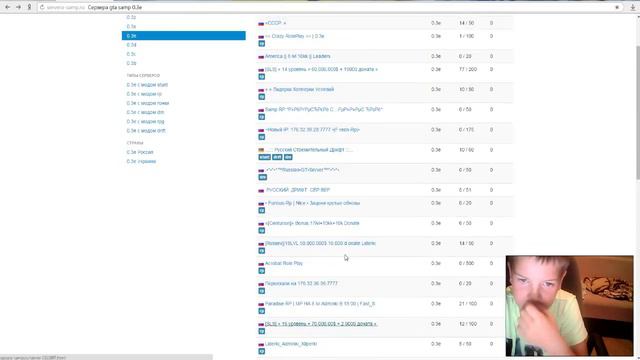The height and width of the screenshot is (360, 640).
Task: Filter by 0.3e Украина country
Action: [141, 162]
